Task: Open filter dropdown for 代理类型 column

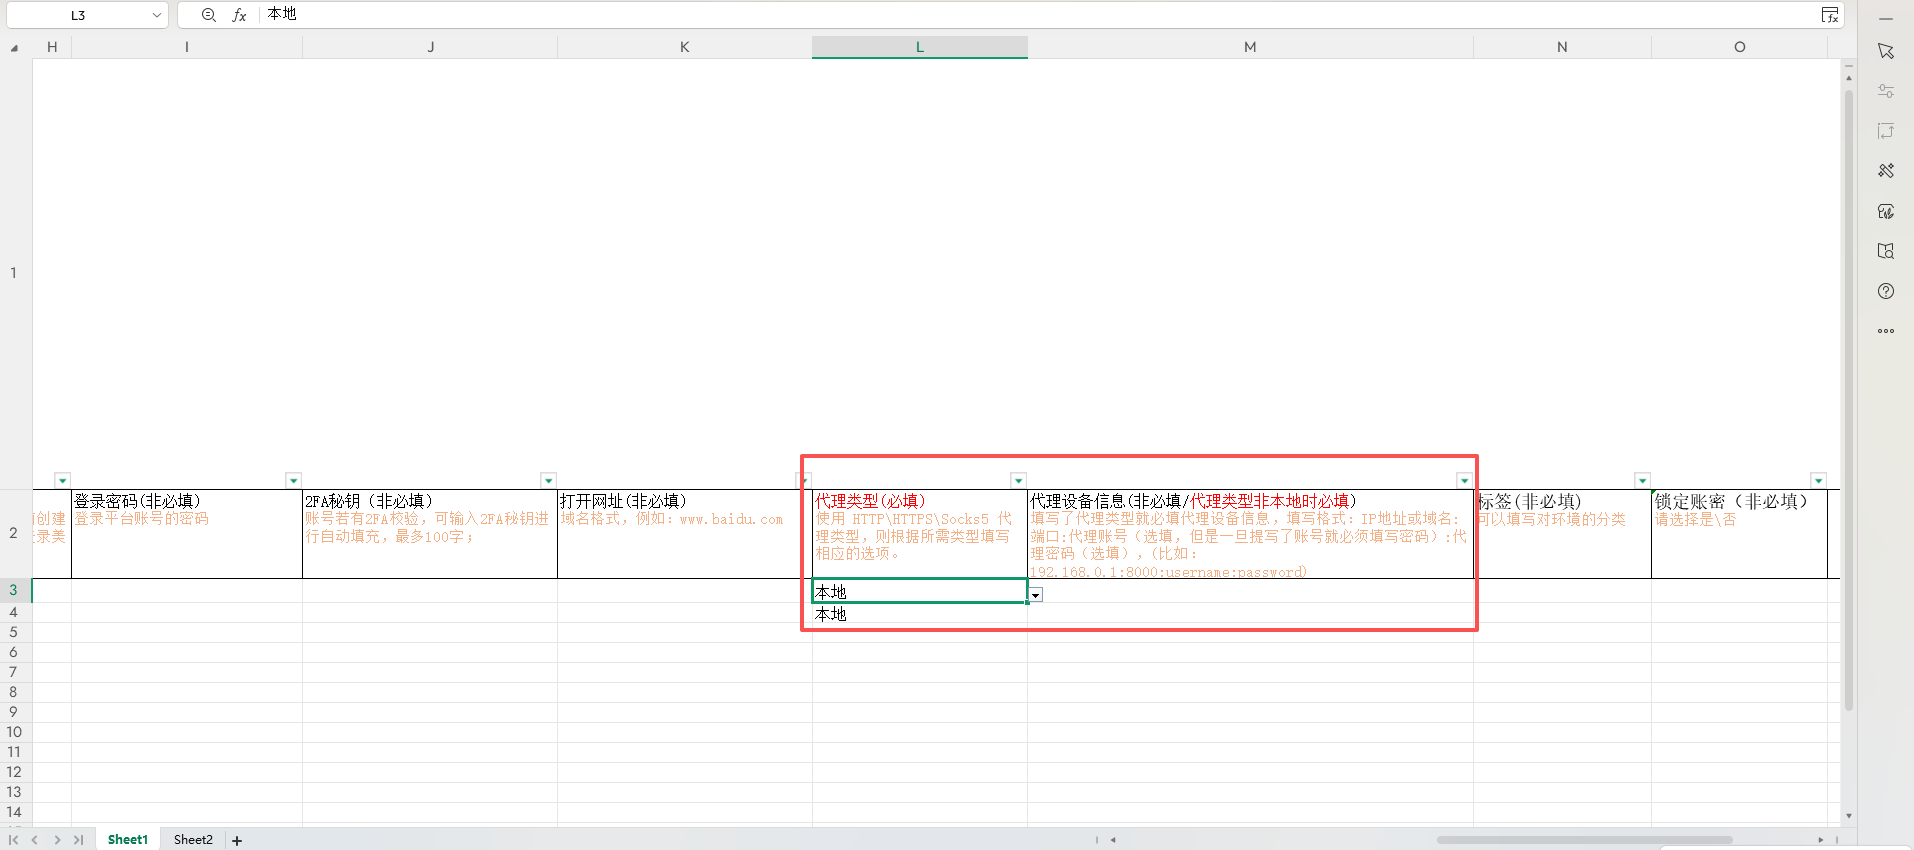Action: coord(1018,480)
